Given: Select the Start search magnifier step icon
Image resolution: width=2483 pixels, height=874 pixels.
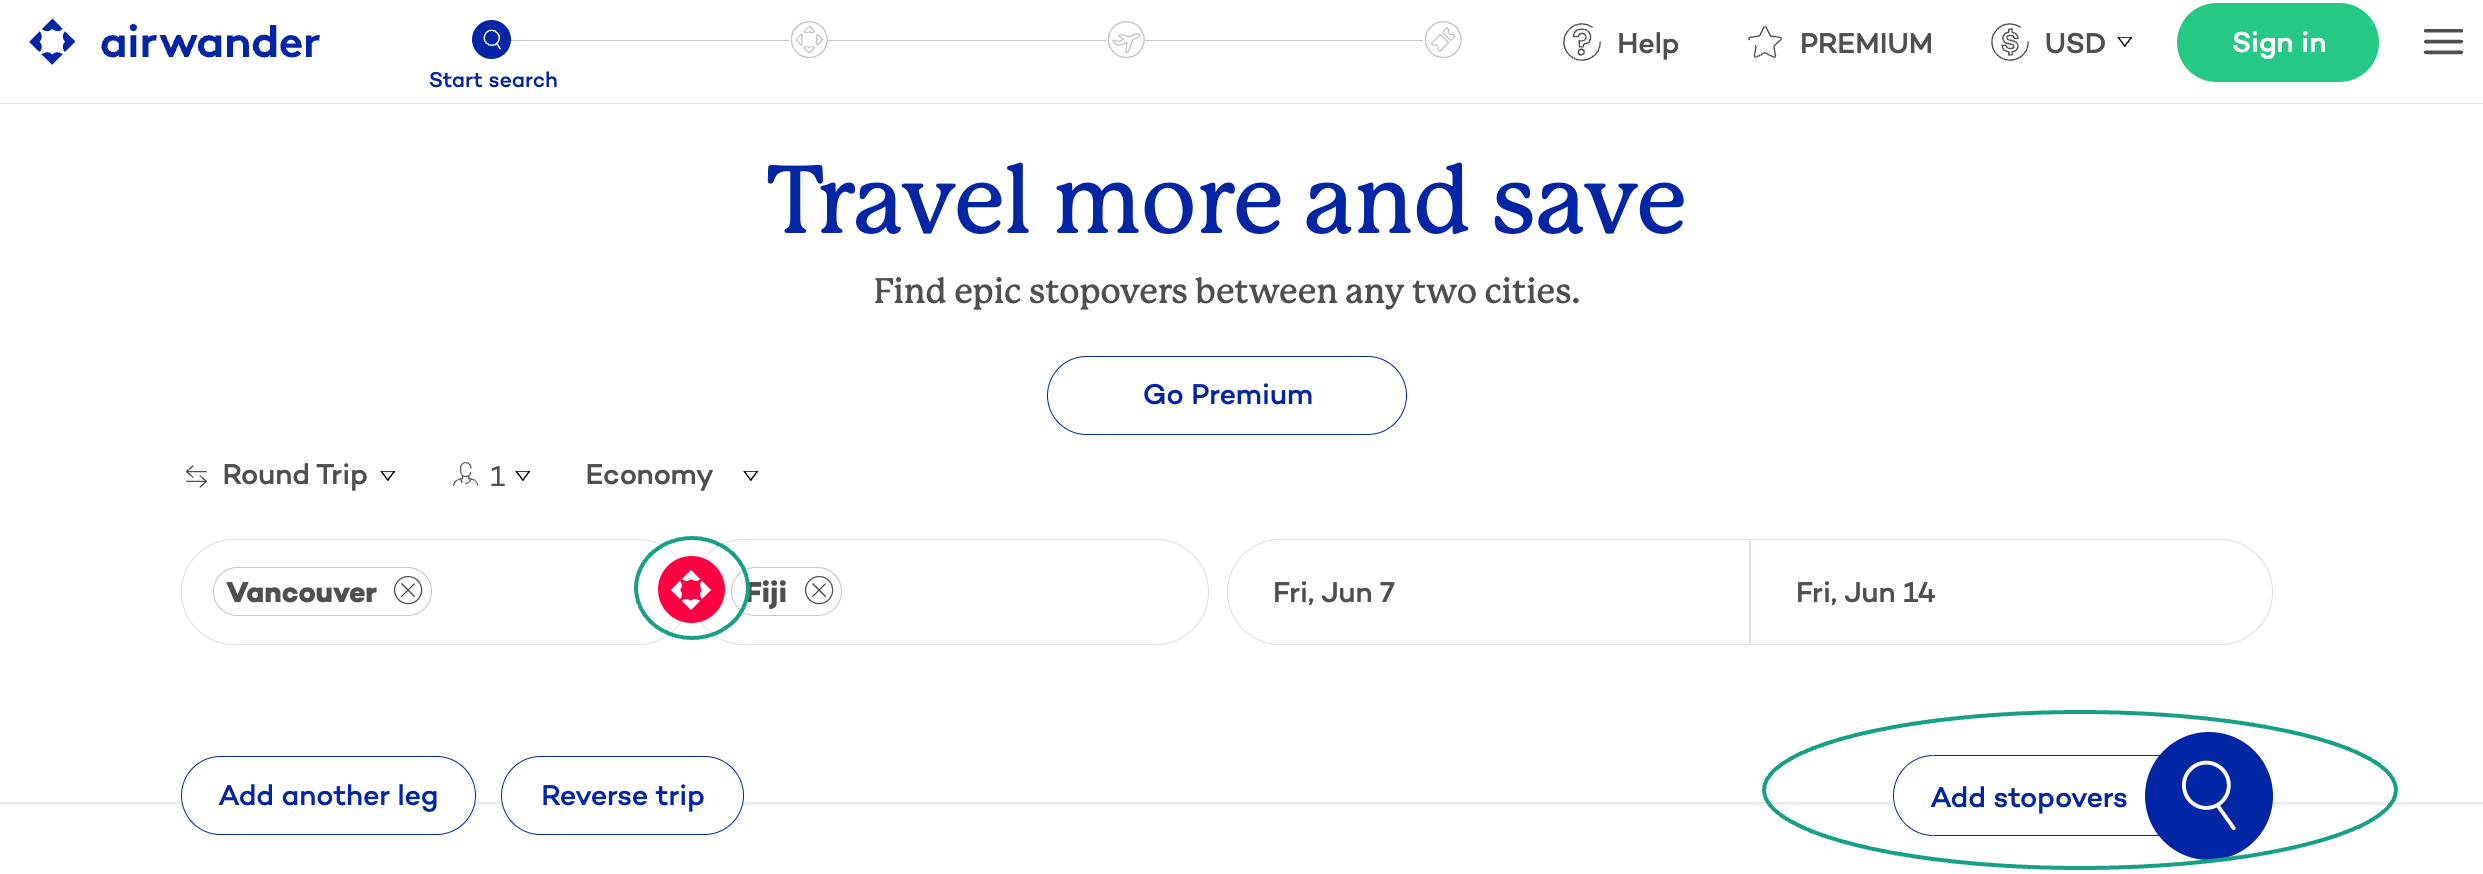Looking at the screenshot, I should (x=491, y=38).
